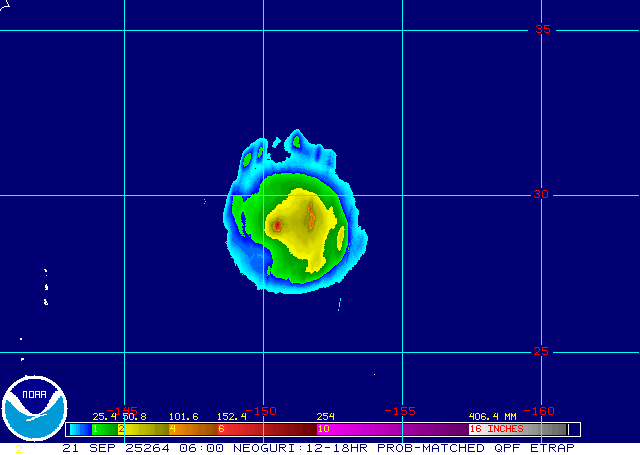640x455 pixels.
Task: Click the 254 legend value
Action: (325, 416)
